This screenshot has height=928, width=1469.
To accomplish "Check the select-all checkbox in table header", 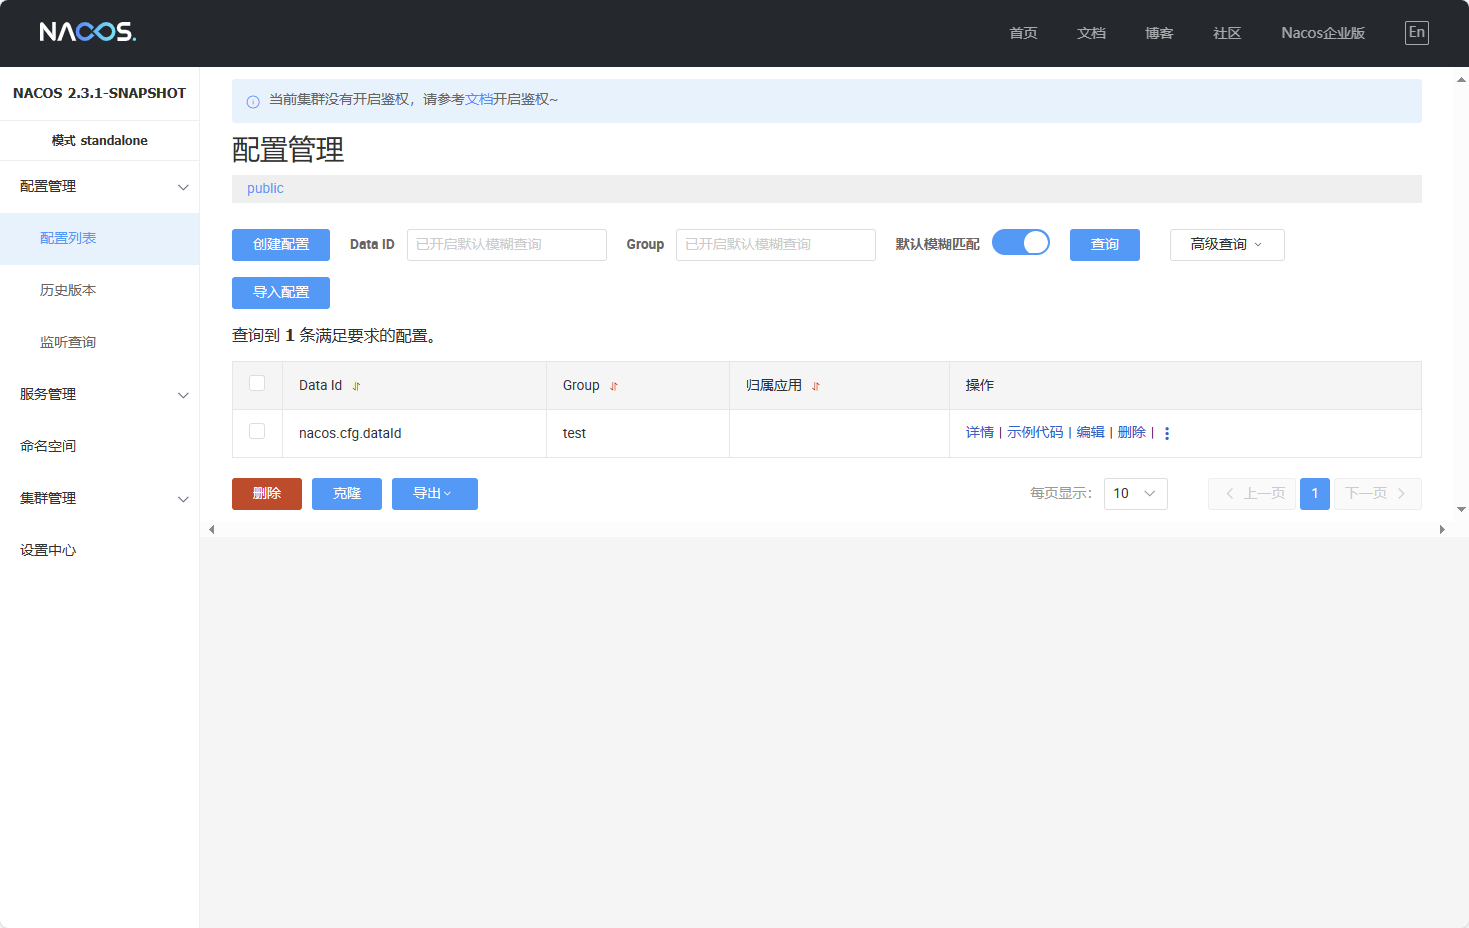I will click(257, 383).
